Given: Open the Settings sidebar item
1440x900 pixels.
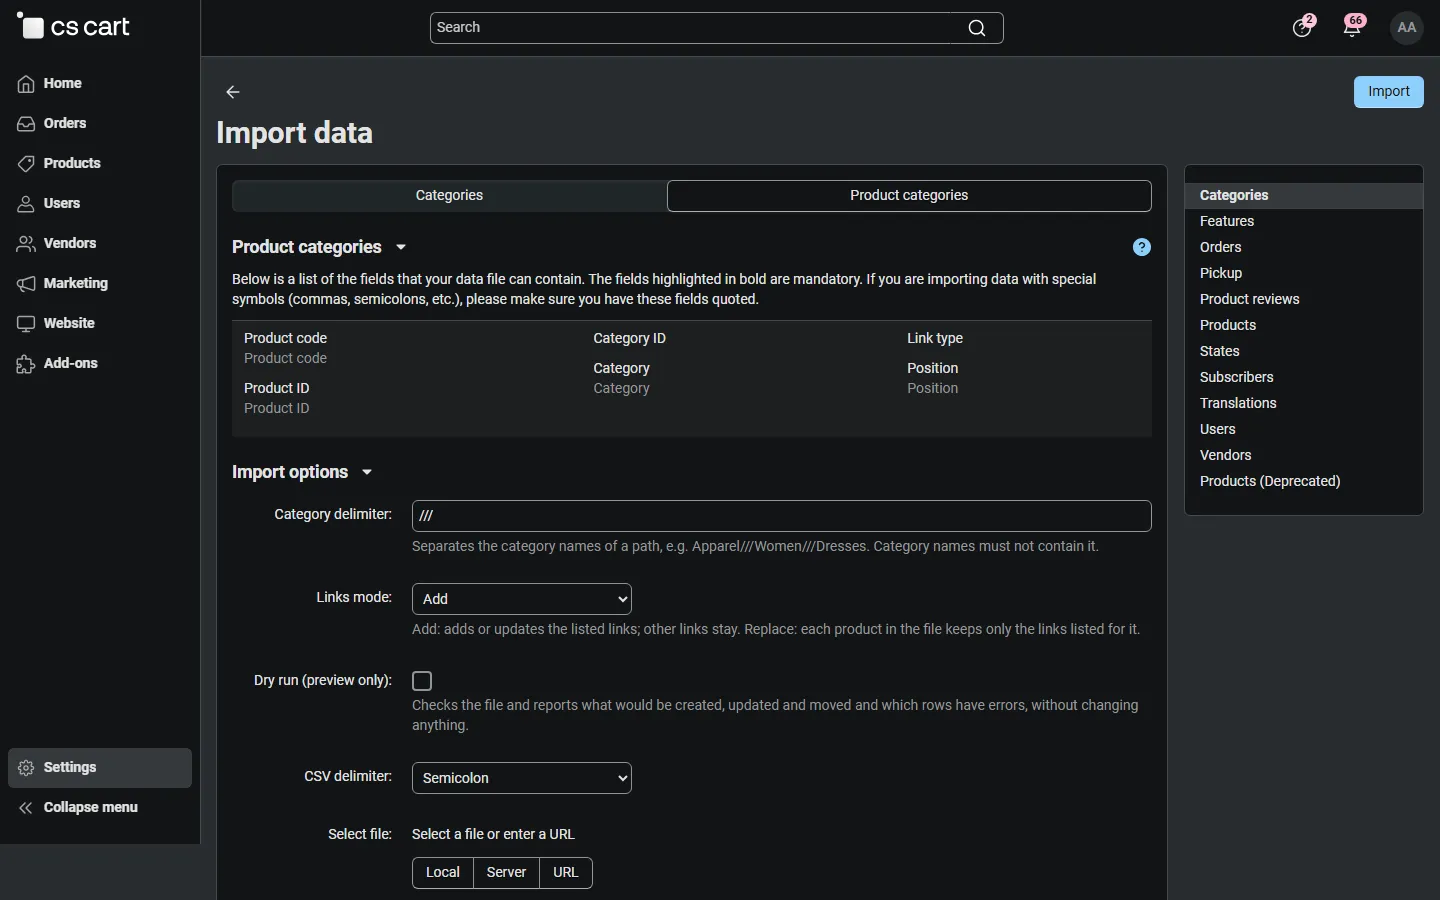Looking at the screenshot, I should click(x=100, y=768).
